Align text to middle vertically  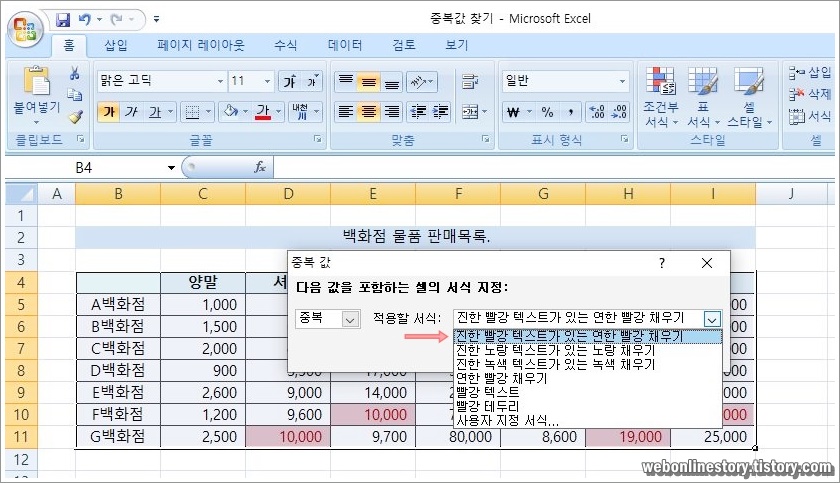pos(369,81)
